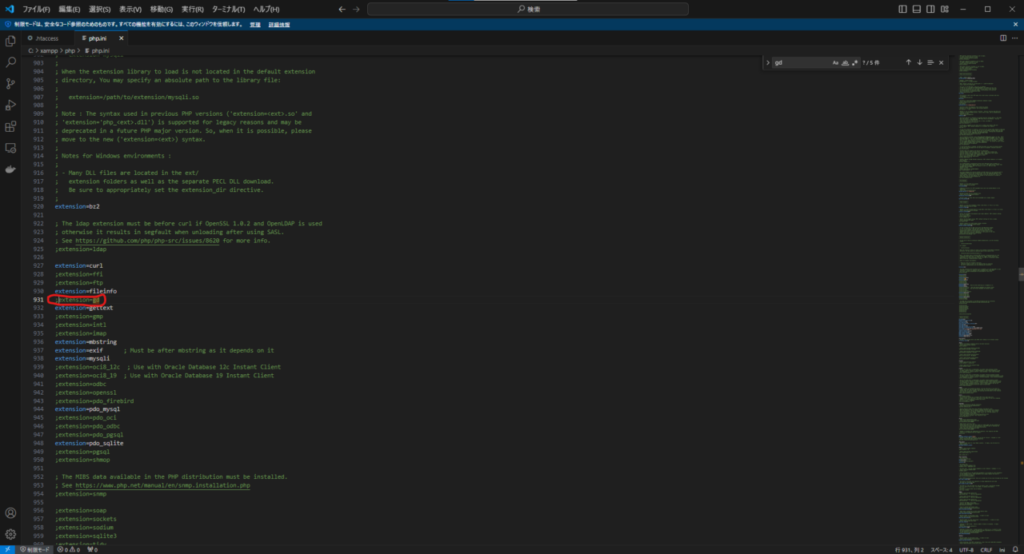Toggle Match Whole Word in find widget
The image size is (1024, 554).
pyautogui.click(x=846, y=62)
